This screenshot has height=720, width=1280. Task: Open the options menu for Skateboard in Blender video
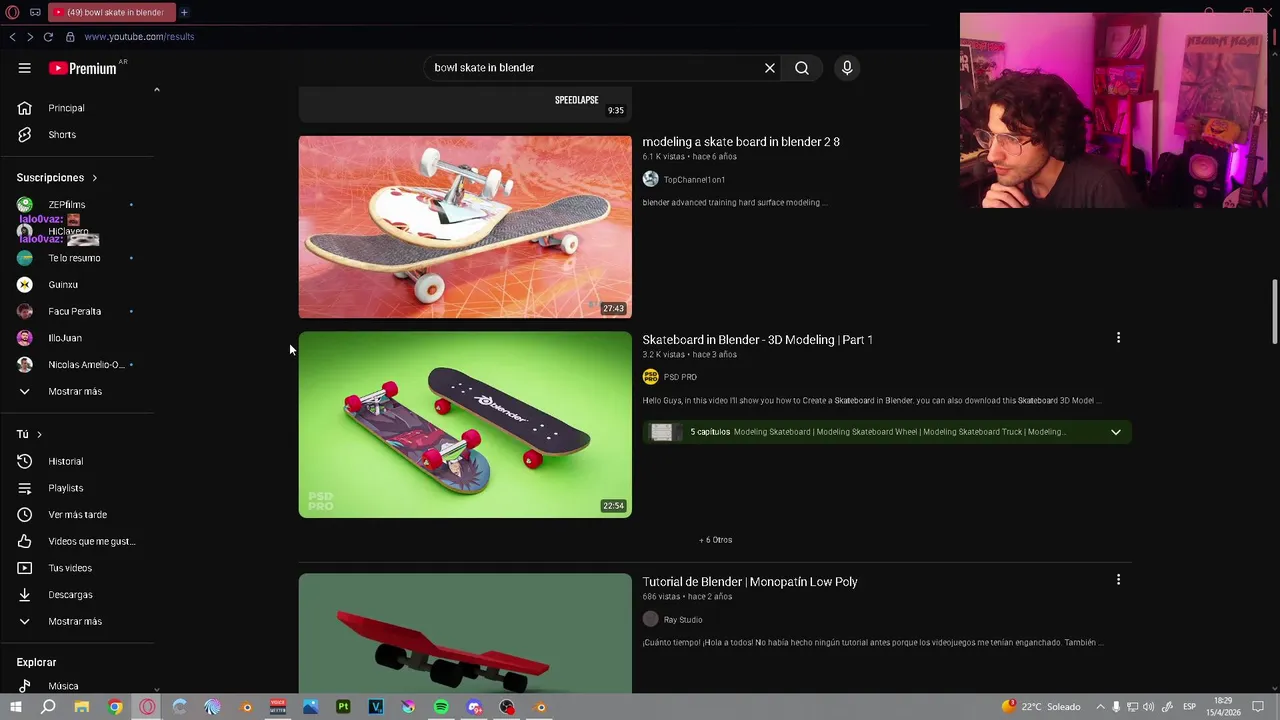click(1118, 338)
